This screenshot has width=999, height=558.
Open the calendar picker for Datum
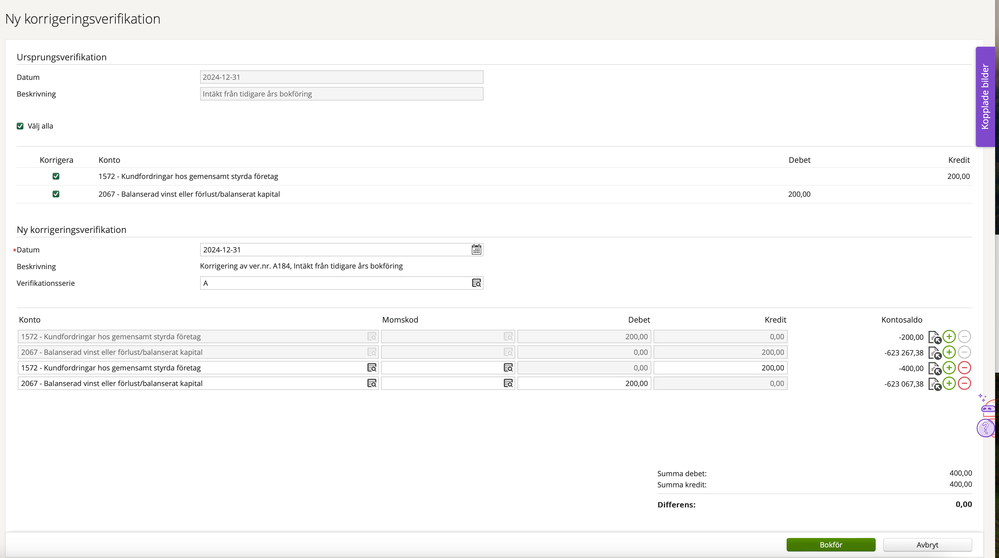pyautogui.click(x=477, y=250)
